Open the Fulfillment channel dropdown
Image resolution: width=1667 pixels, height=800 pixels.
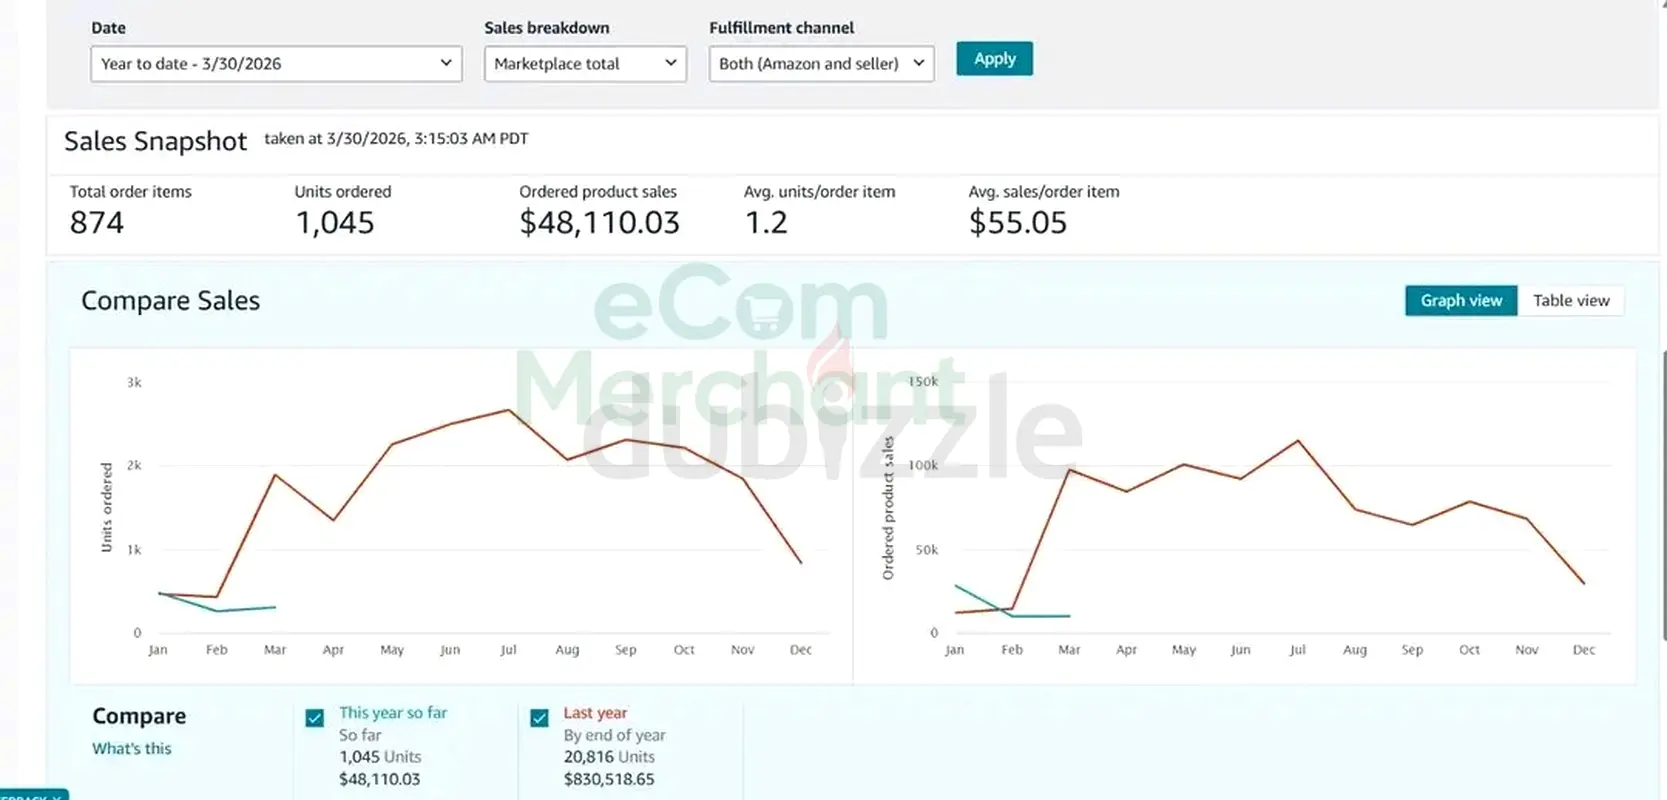pos(821,64)
